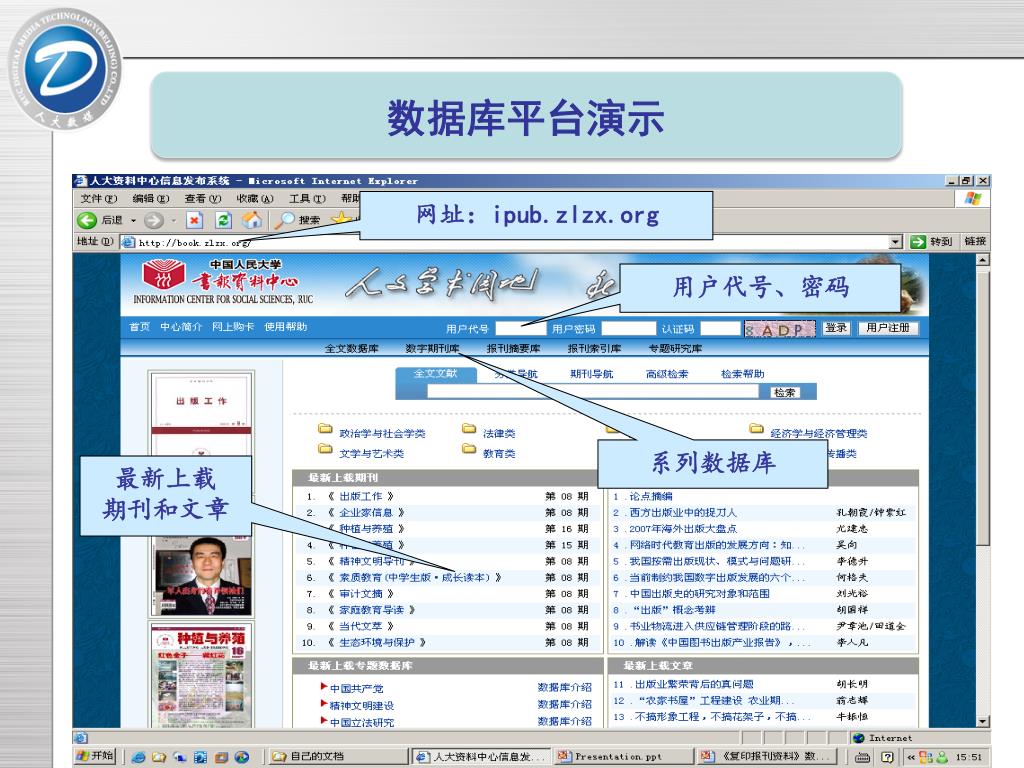
Task: Click the 检索 search button
Action: (784, 392)
